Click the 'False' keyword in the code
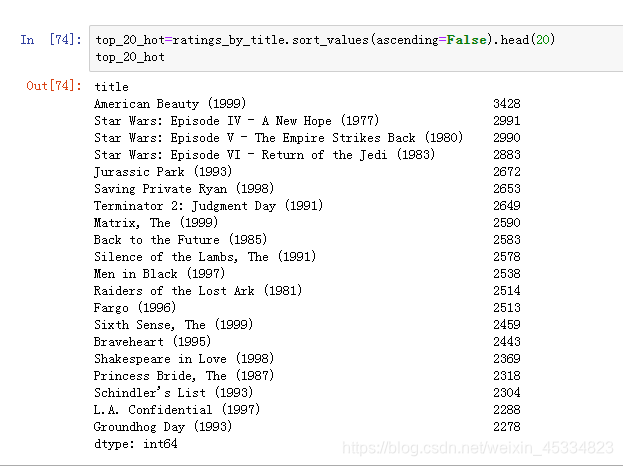The image size is (623, 466). tap(466, 40)
